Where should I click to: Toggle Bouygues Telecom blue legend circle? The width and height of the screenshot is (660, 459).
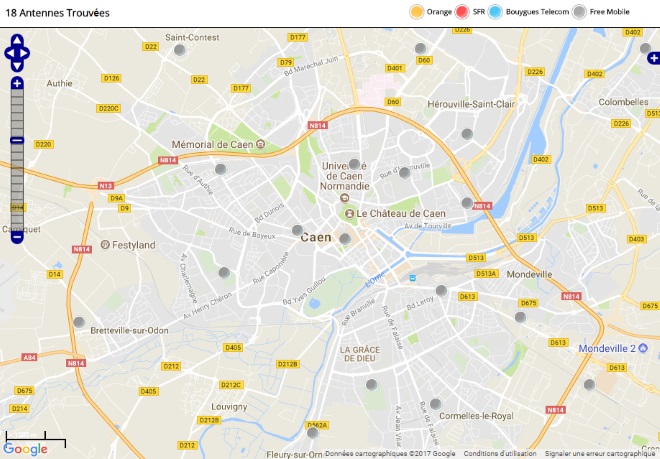pos(495,12)
